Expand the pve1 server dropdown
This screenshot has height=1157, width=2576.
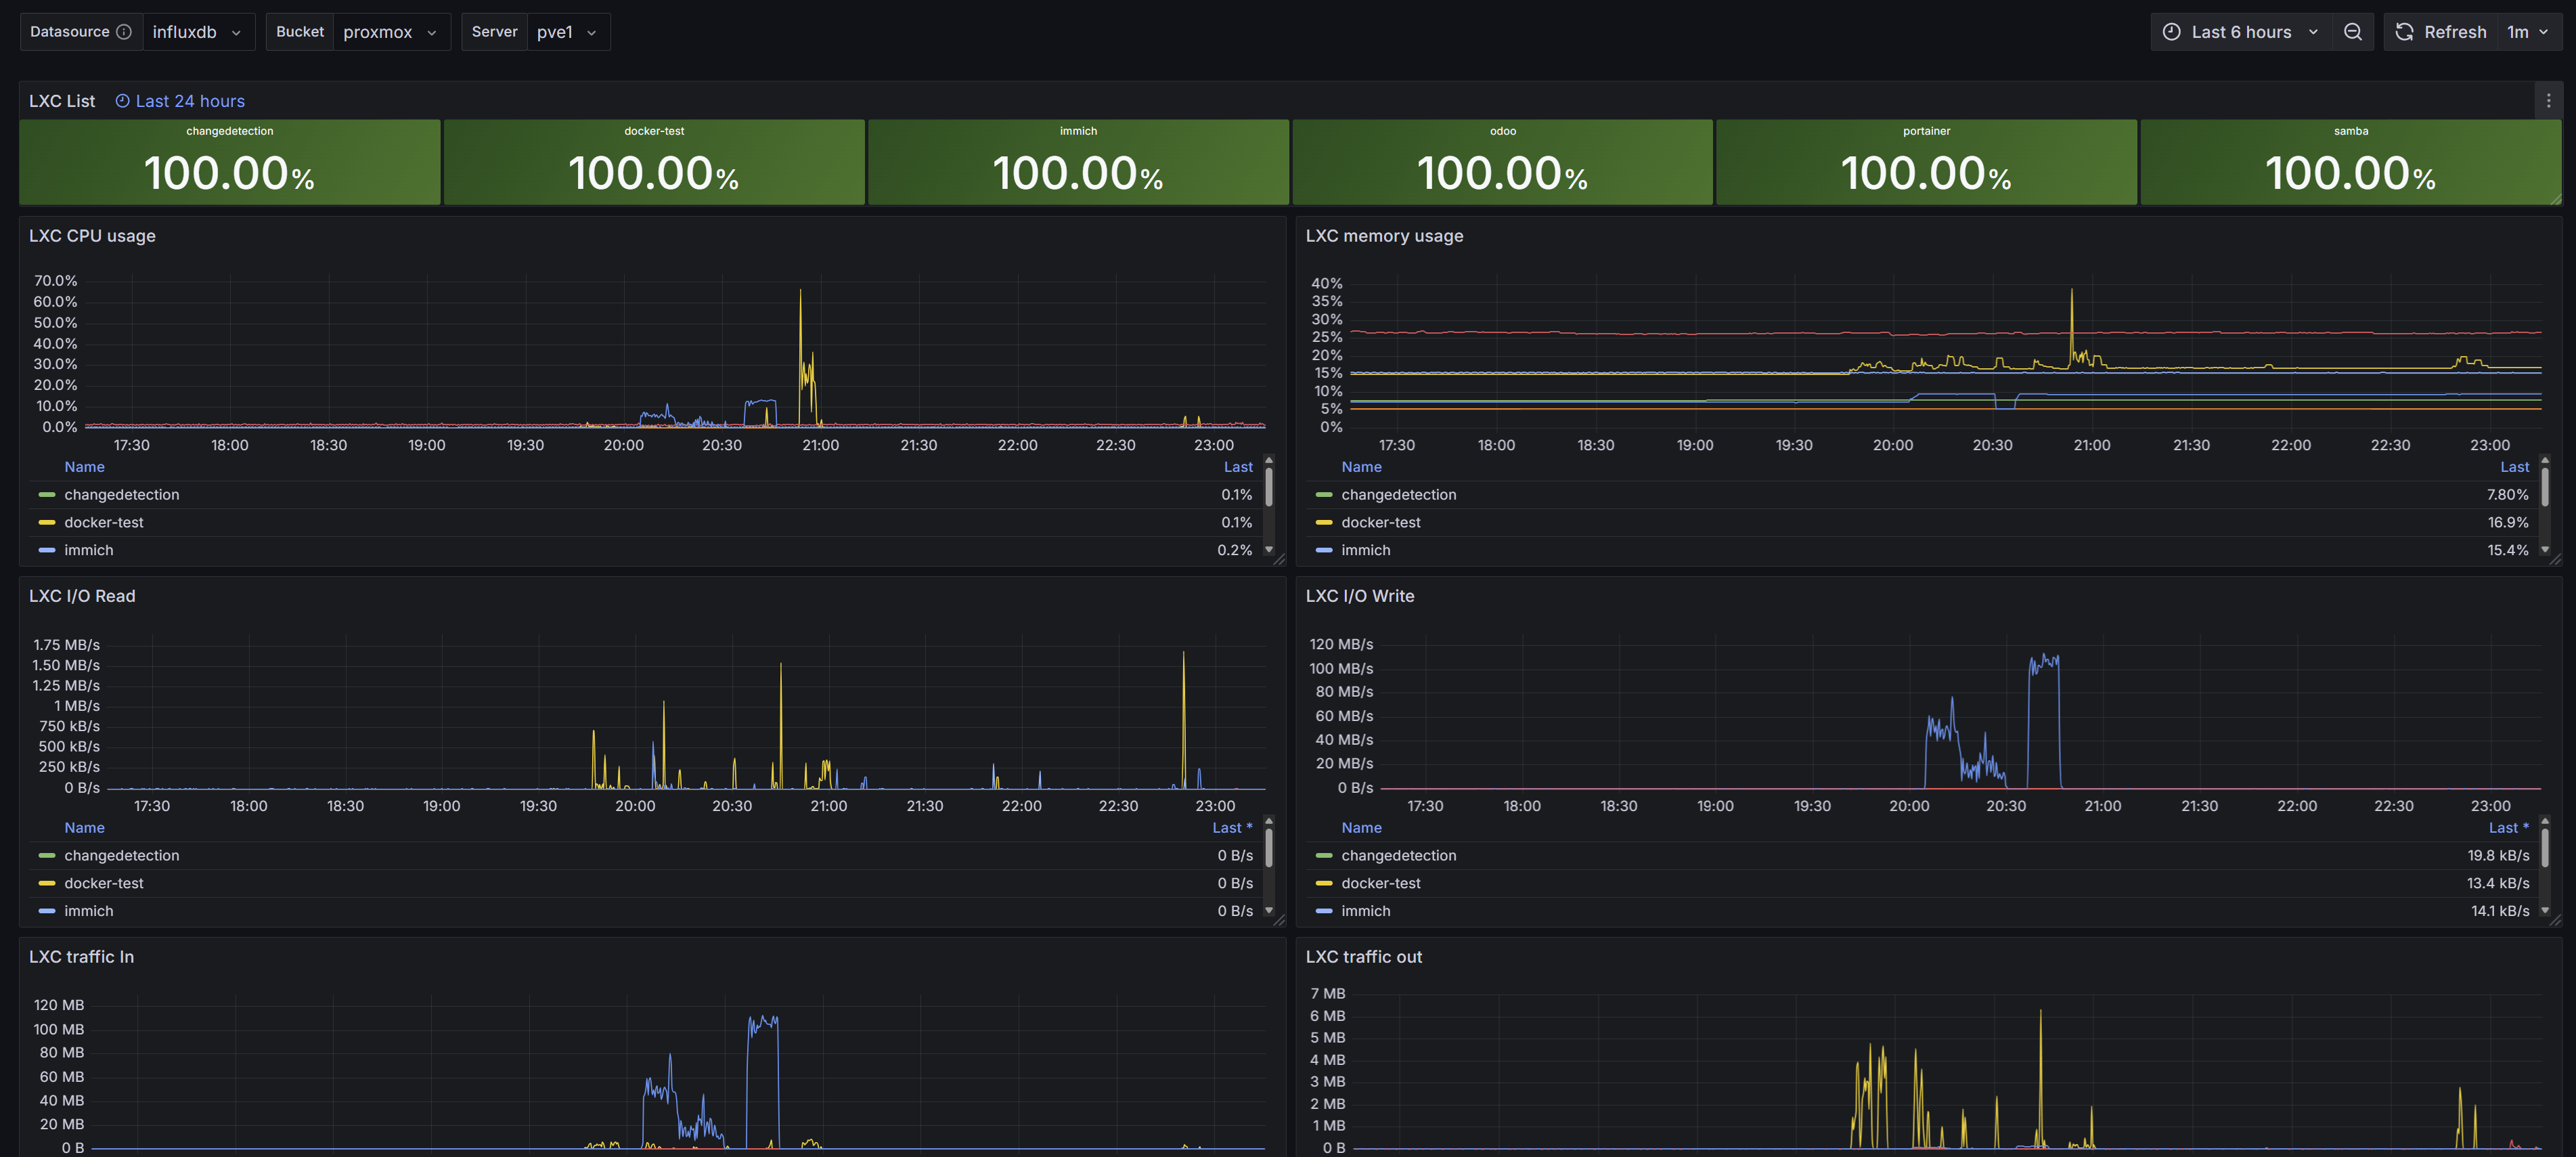pos(566,32)
